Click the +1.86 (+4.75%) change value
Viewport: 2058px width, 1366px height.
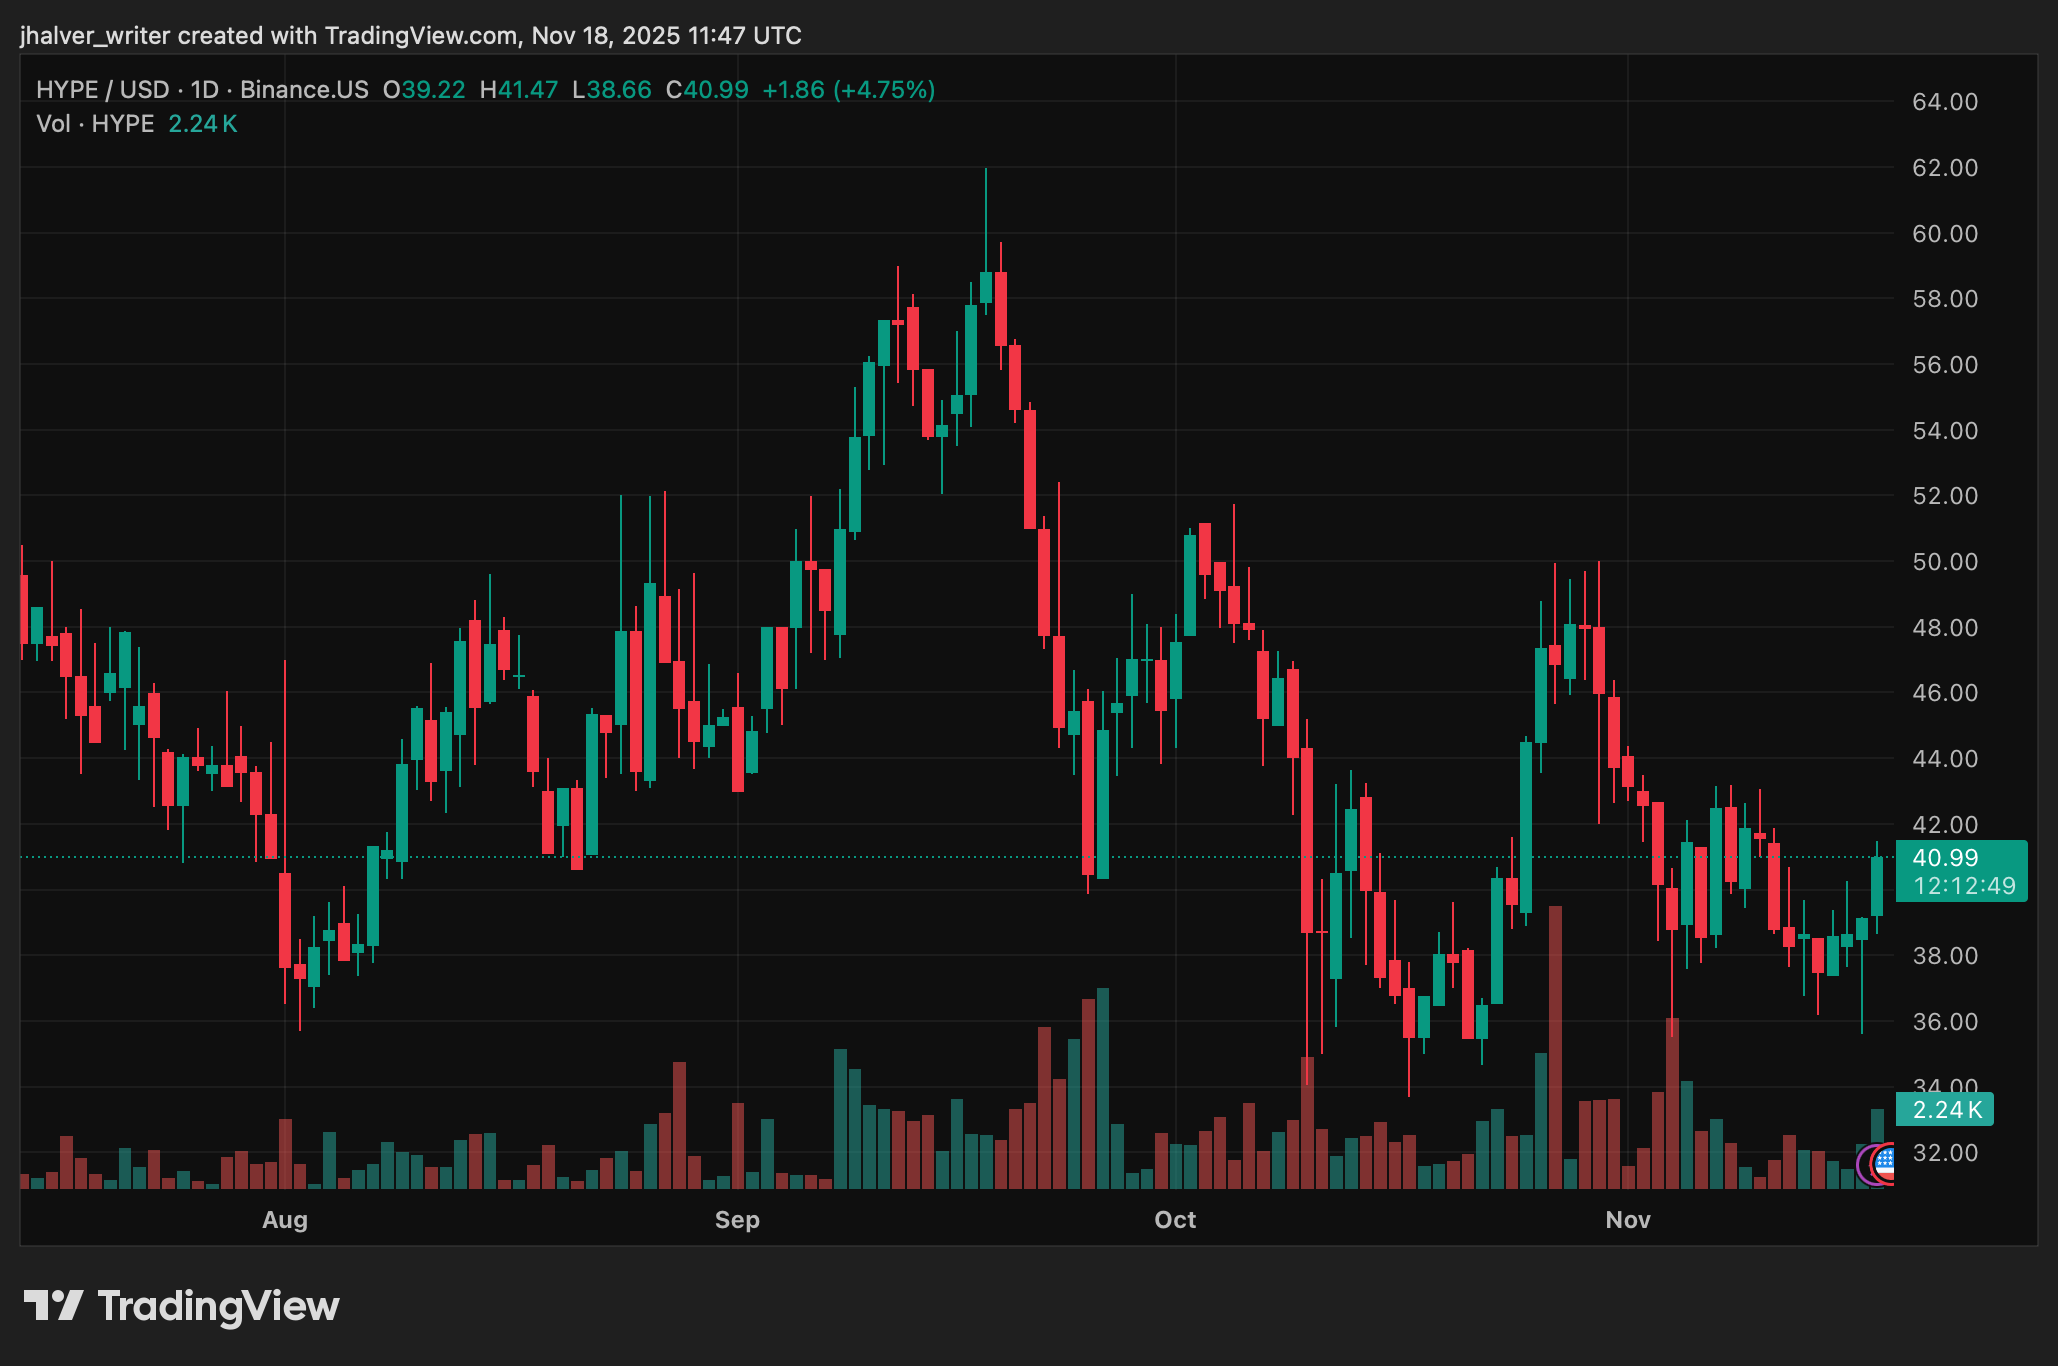(x=848, y=90)
